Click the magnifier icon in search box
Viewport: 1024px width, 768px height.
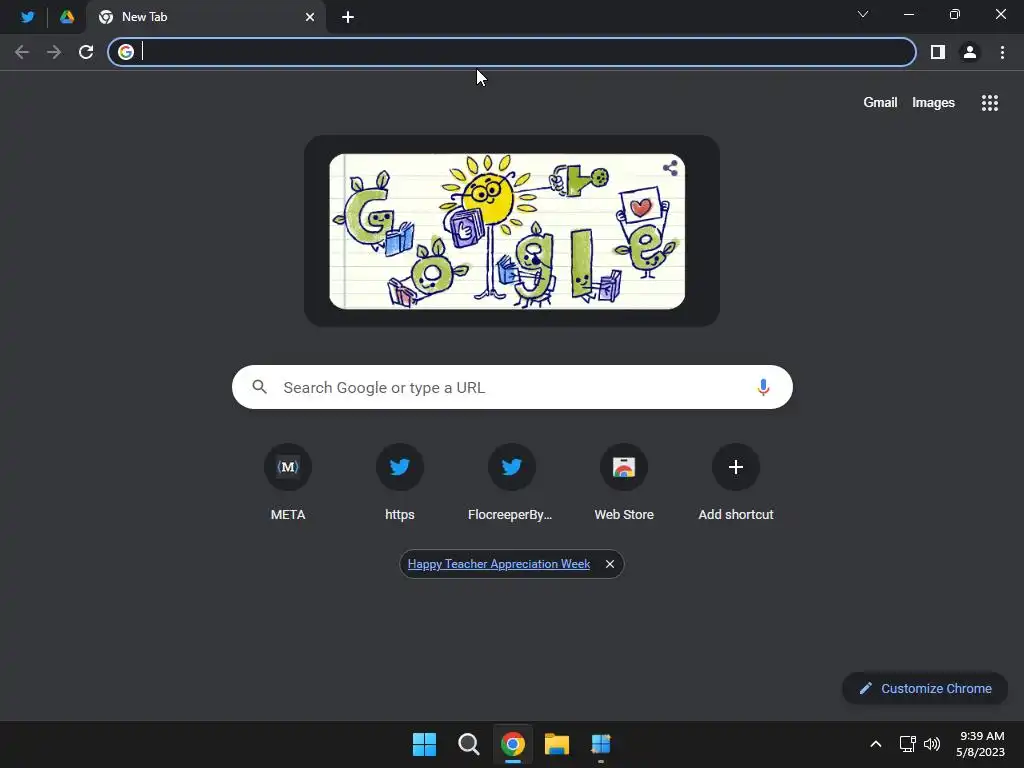[x=259, y=387]
